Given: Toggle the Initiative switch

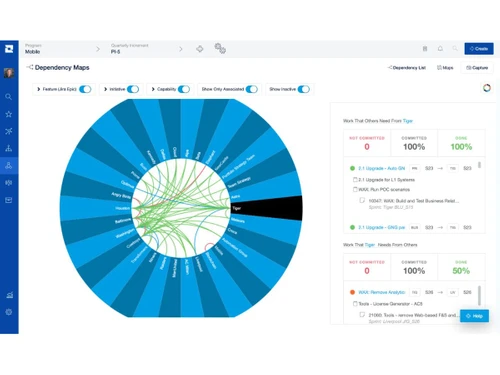Looking at the screenshot, I should coord(133,89).
